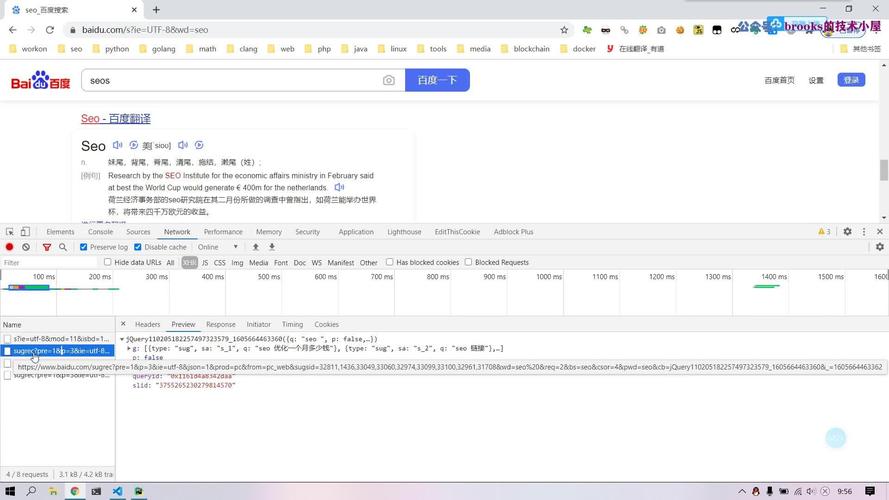Activate the DevTools element inspector icon
889x500 pixels.
[x=10, y=232]
